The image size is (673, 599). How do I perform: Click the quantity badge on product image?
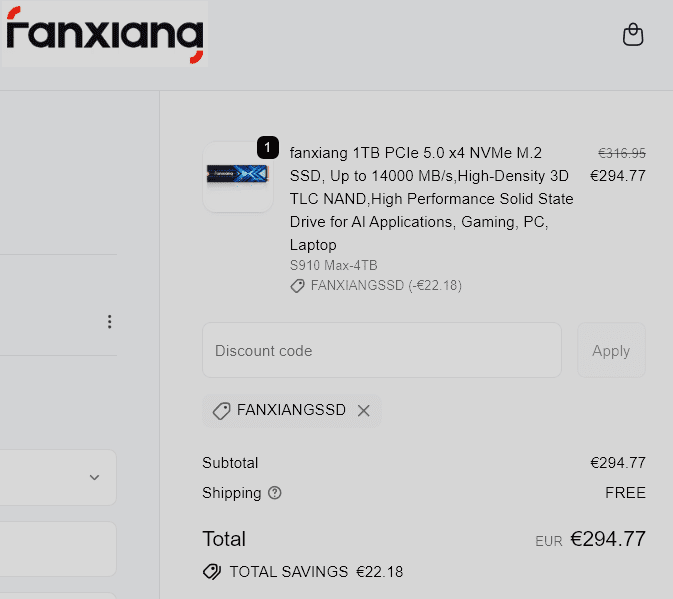(267, 147)
